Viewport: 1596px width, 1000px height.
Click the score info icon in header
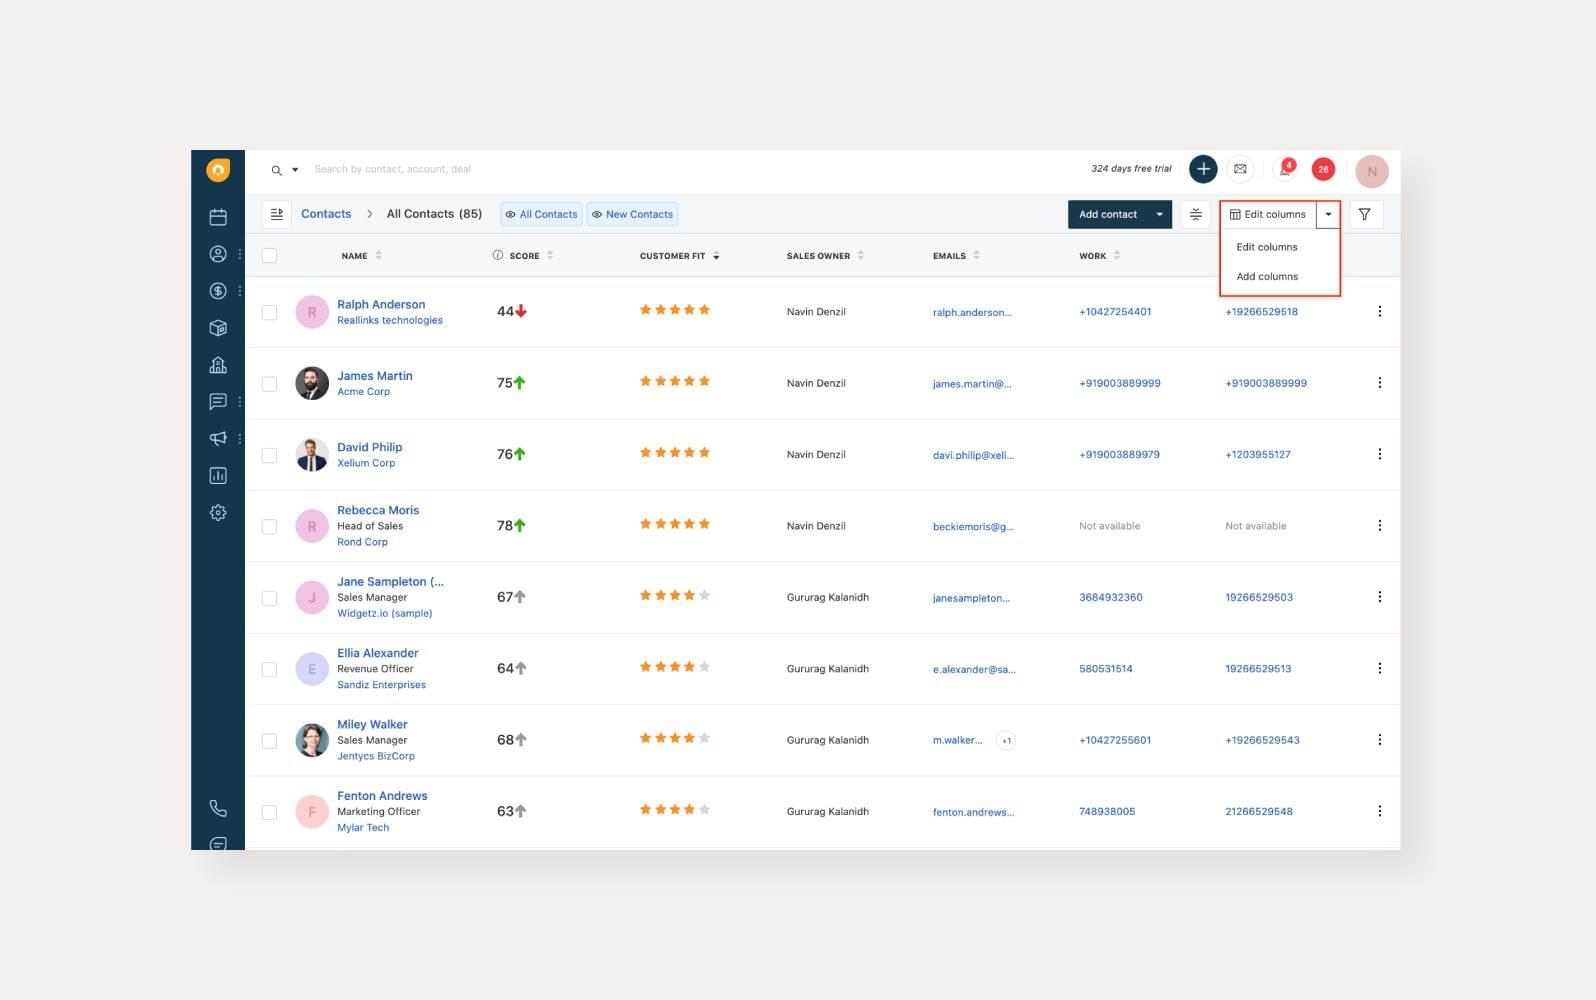click(498, 255)
